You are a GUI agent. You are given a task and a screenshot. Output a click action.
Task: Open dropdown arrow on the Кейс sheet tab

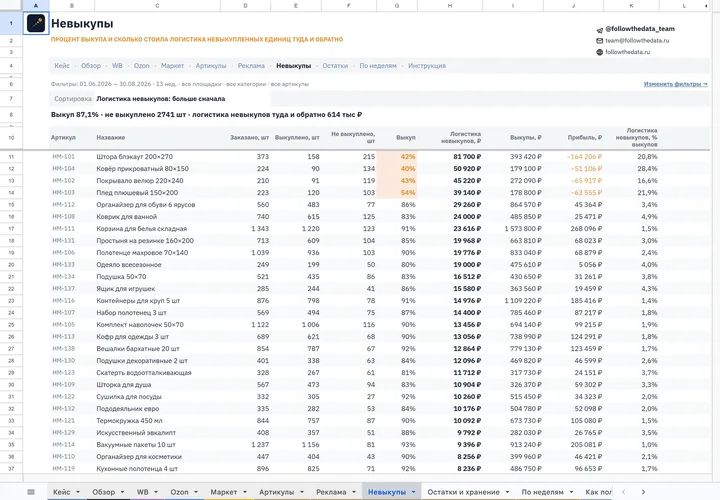[78, 492]
